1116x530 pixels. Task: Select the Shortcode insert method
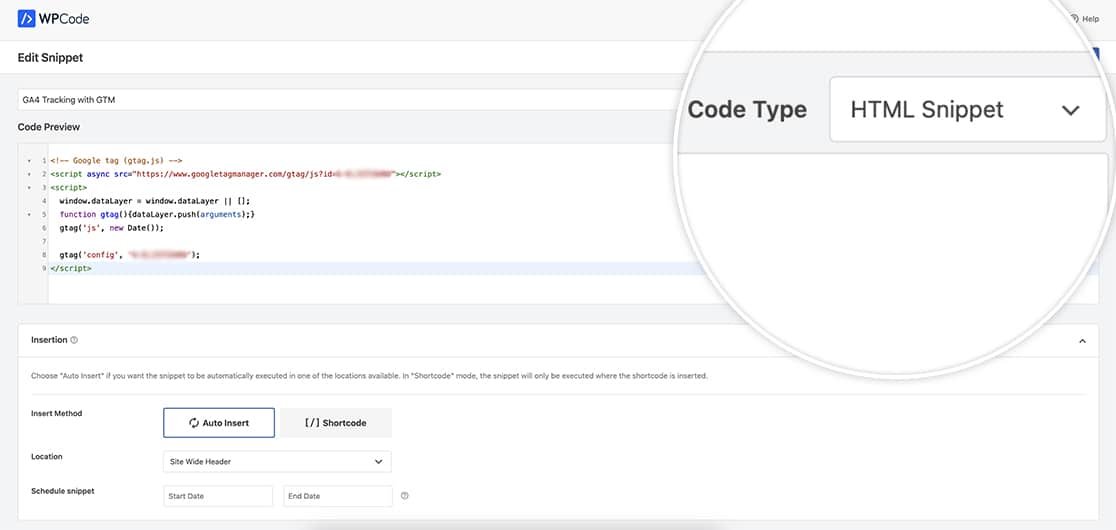pyautogui.click(x=335, y=423)
